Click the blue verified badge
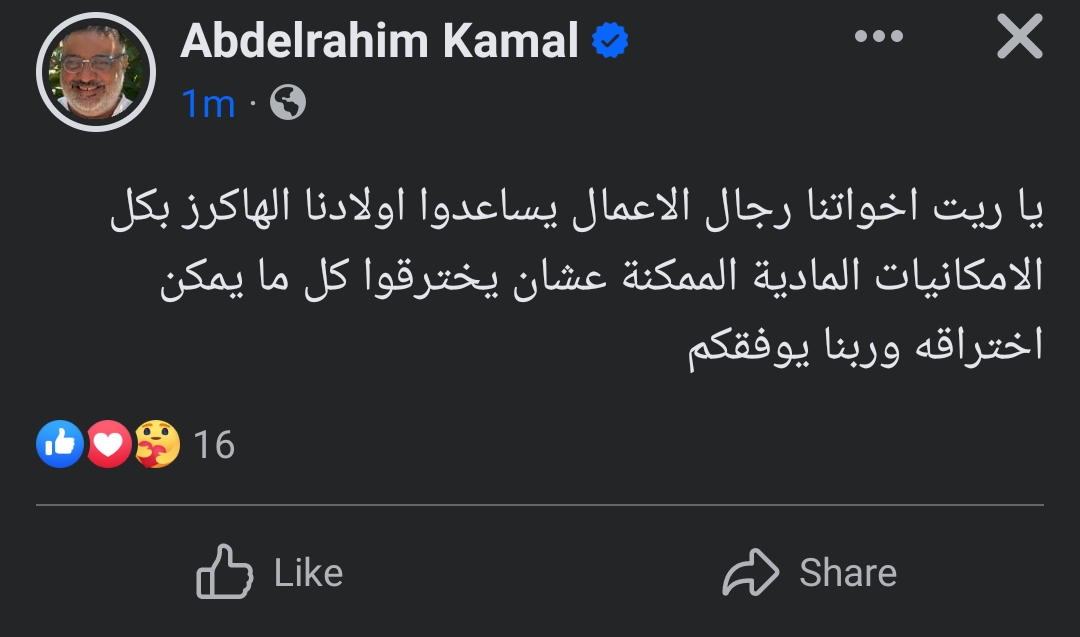This screenshot has width=1080, height=637. (610, 41)
